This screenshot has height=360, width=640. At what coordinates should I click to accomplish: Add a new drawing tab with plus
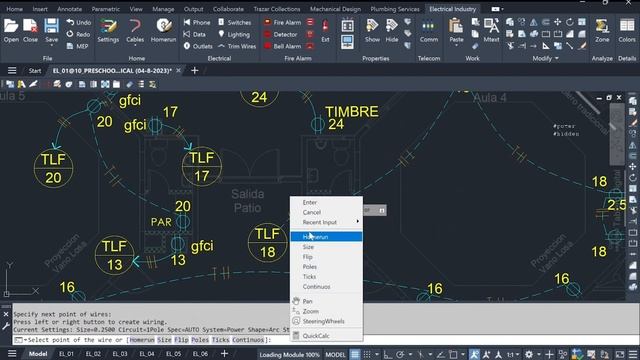pyautogui.click(x=195, y=71)
